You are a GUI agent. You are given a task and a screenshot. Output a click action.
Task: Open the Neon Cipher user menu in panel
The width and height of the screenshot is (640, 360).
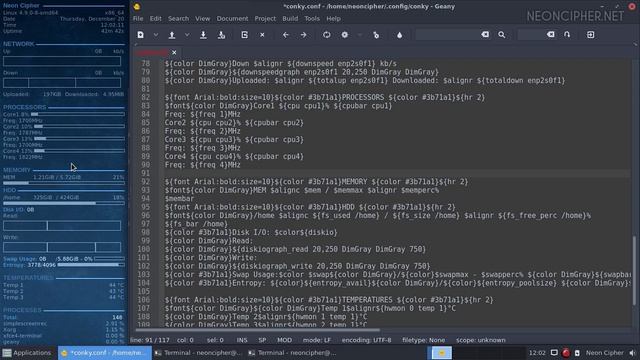604,353
